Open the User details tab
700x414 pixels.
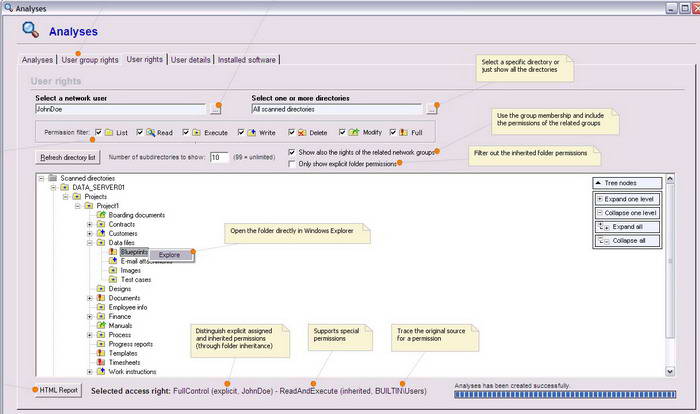pyautogui.click(x=191, y=60)
